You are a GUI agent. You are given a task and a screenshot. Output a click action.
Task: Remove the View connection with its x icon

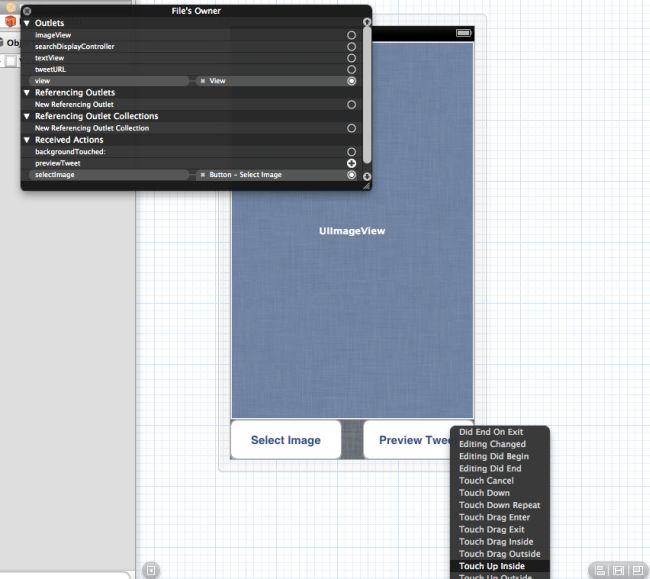[x=203, y=81]
